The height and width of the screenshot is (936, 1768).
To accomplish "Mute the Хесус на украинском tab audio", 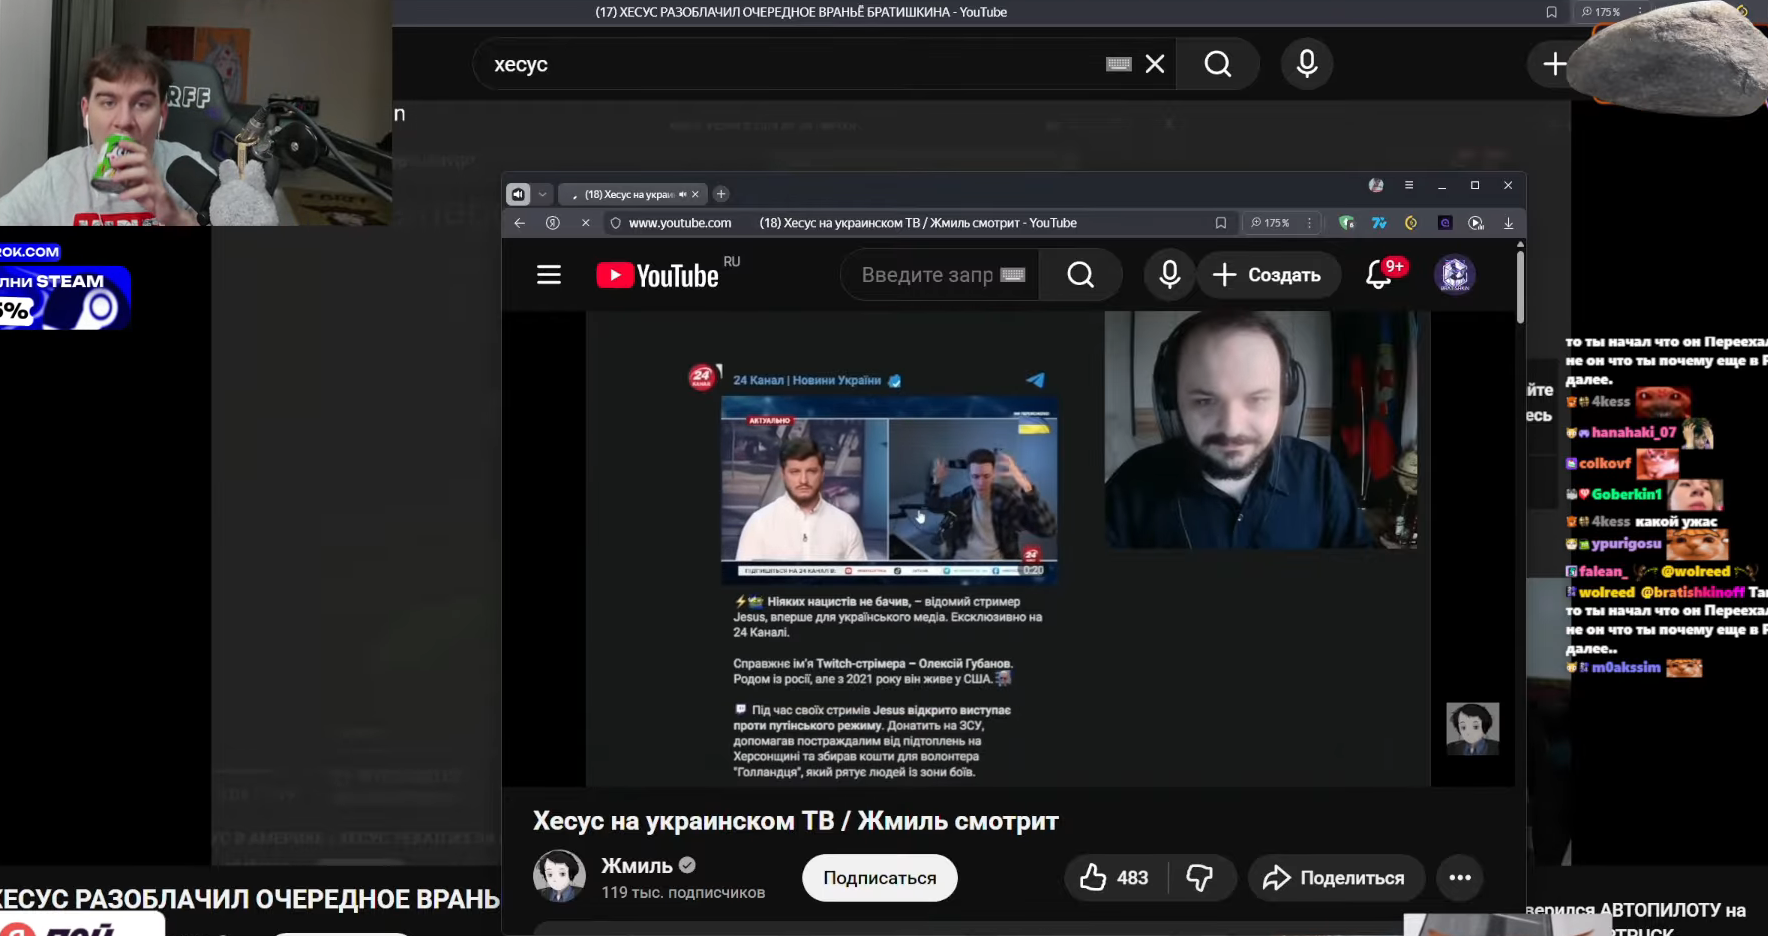I will [x=683, y=194].
